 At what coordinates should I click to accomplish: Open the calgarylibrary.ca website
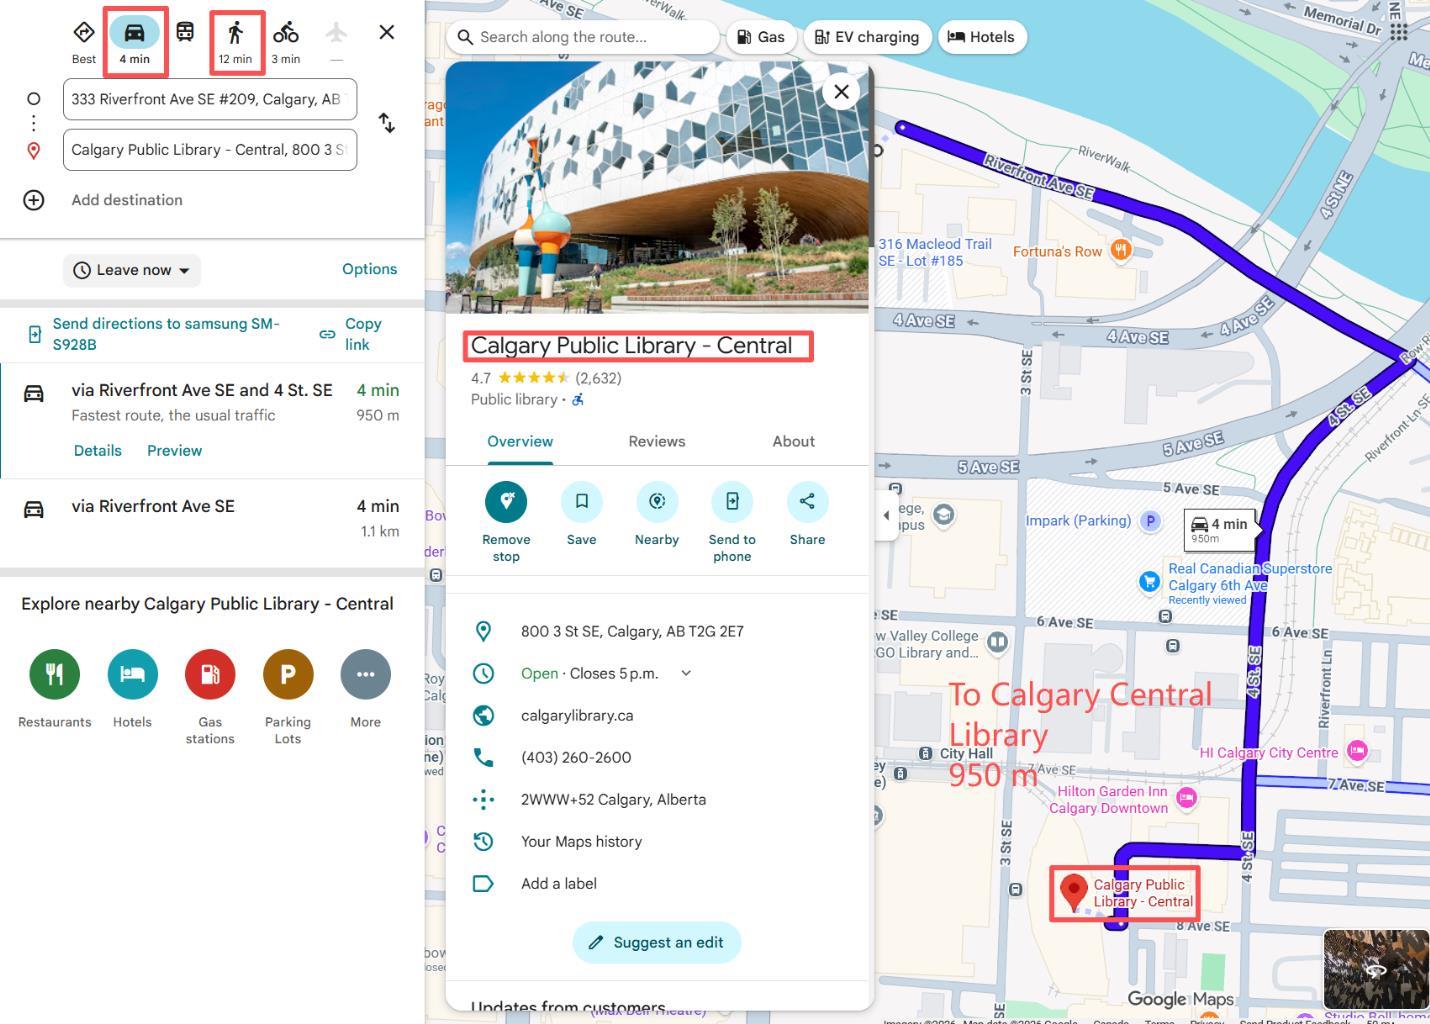659,715
